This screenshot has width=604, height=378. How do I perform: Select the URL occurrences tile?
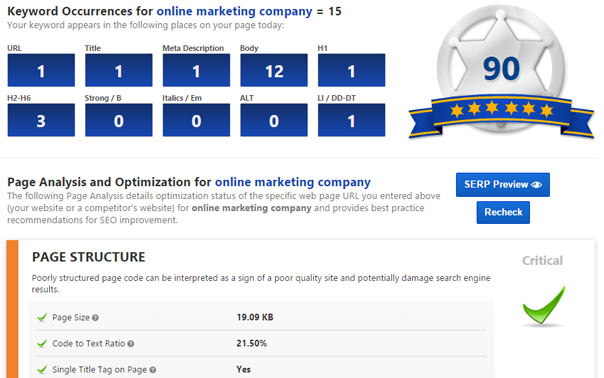point(41,70)
